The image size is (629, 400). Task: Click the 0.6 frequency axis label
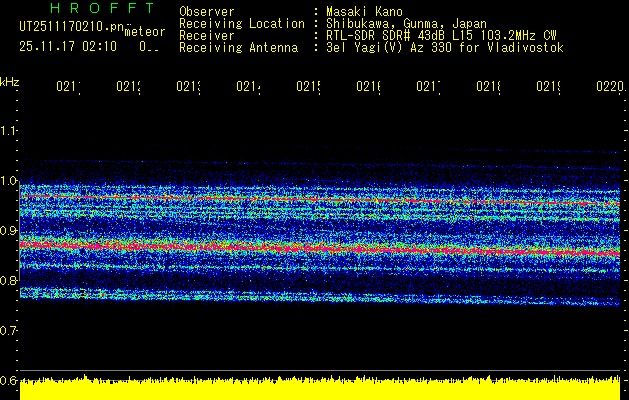pos(9,380)
